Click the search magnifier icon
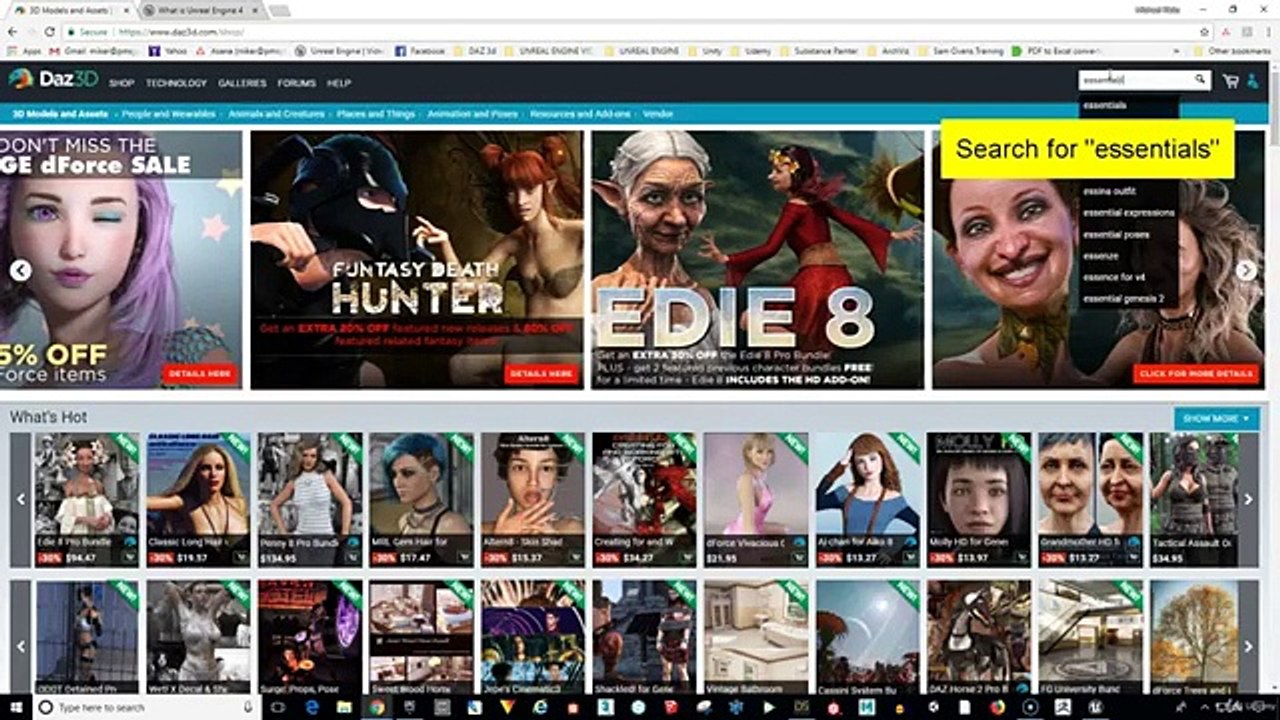The height and width of the screenshot is (720, 1280). point(1200,79)
